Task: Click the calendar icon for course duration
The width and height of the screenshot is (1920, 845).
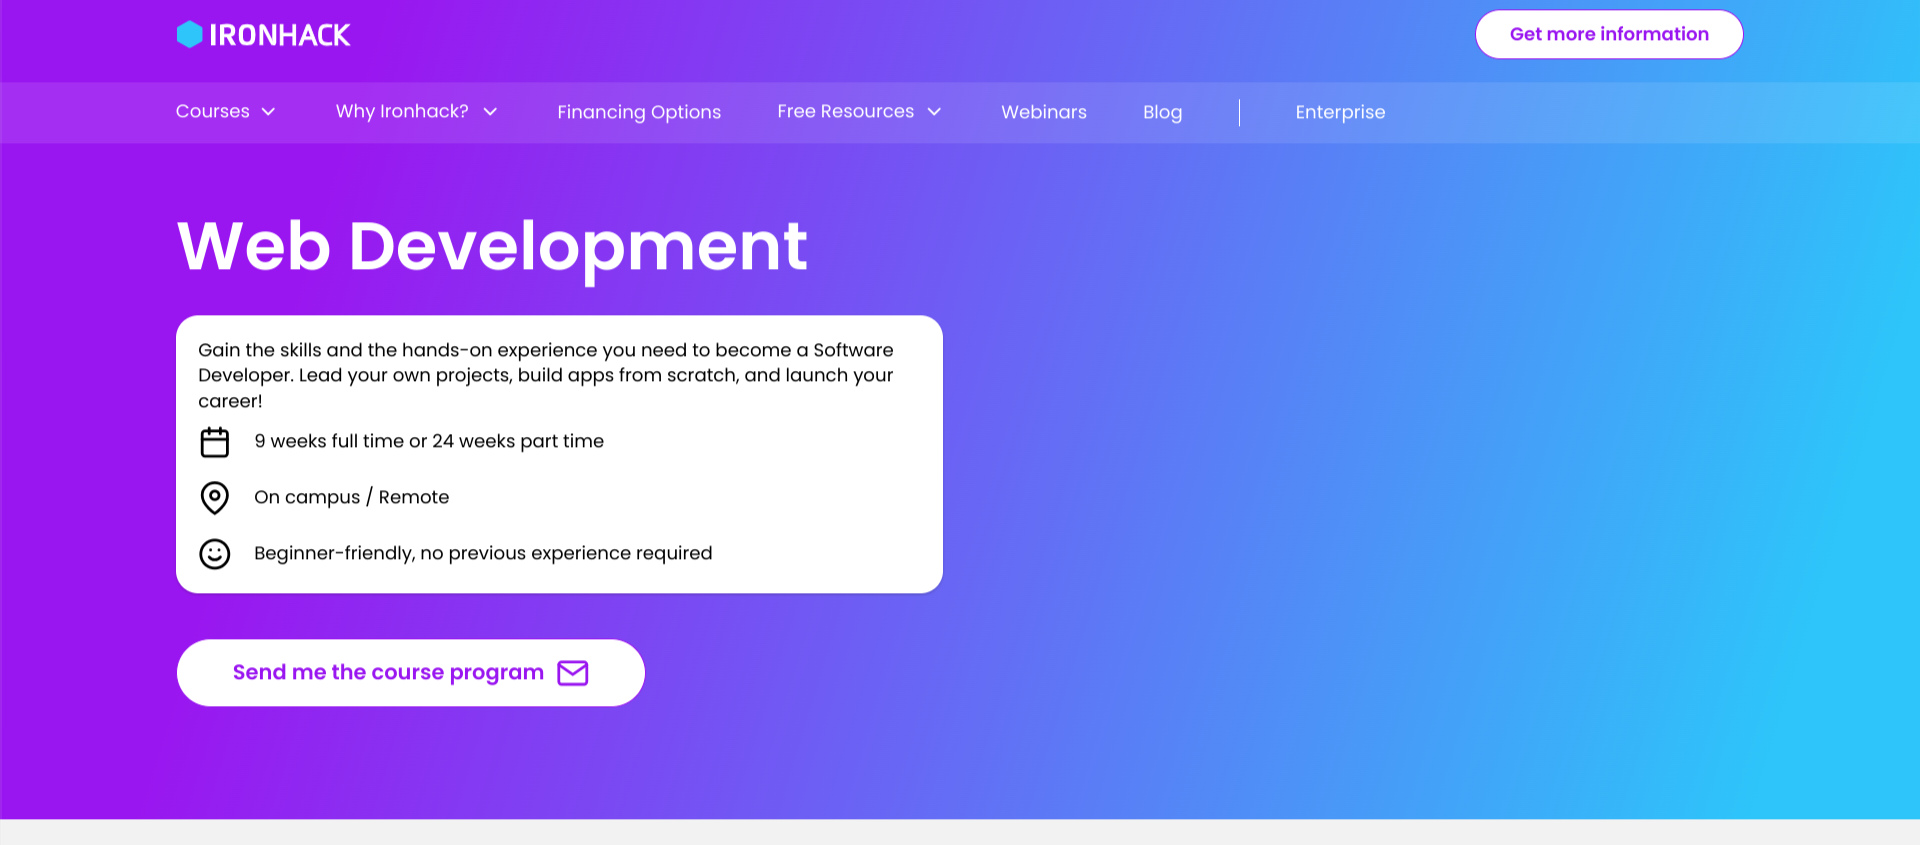Action: (x=215, y=442)
